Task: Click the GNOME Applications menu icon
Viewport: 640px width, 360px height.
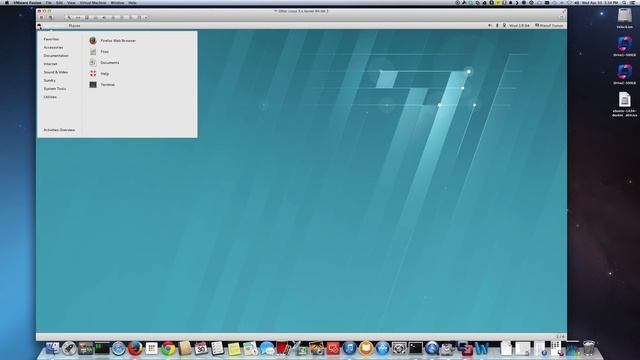Action: (40, 26)
